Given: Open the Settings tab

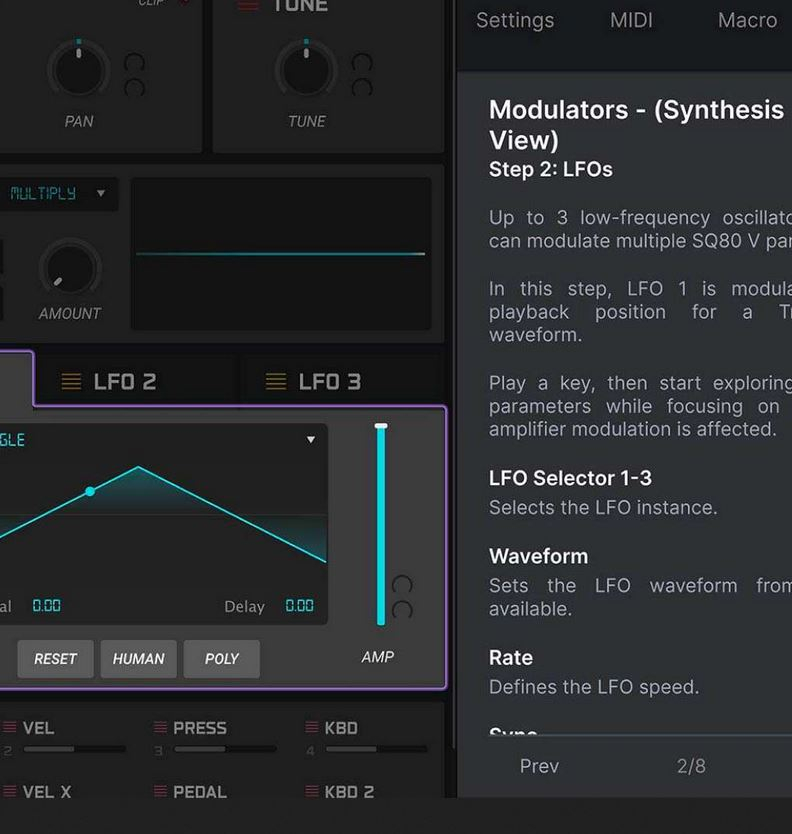Looking at the screenshot, I should 515,20.
